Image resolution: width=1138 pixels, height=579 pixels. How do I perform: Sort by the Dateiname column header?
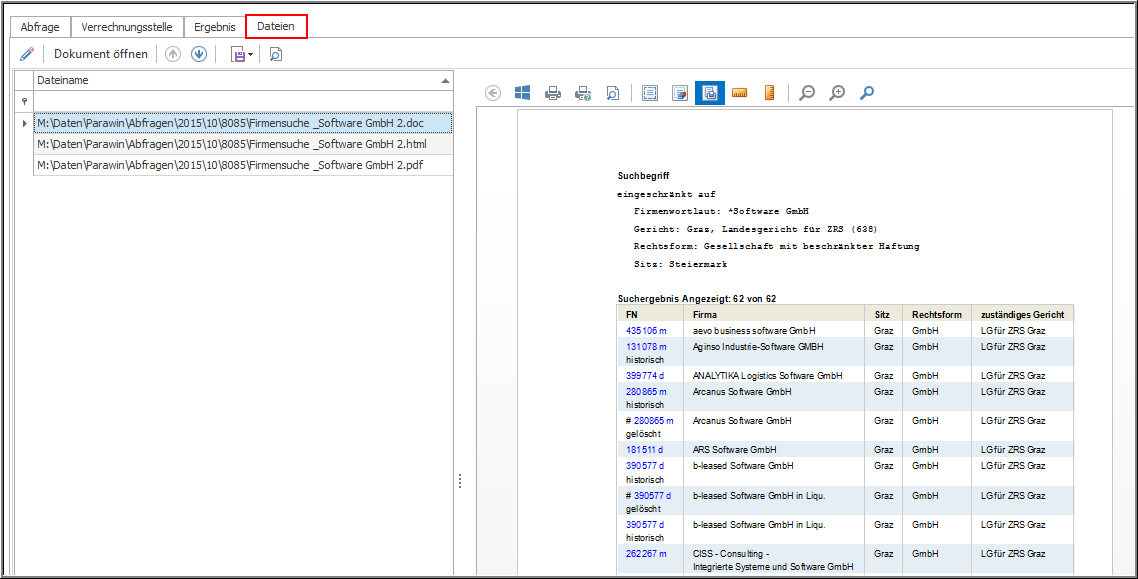pyautogui.click(x=243, y=81)
